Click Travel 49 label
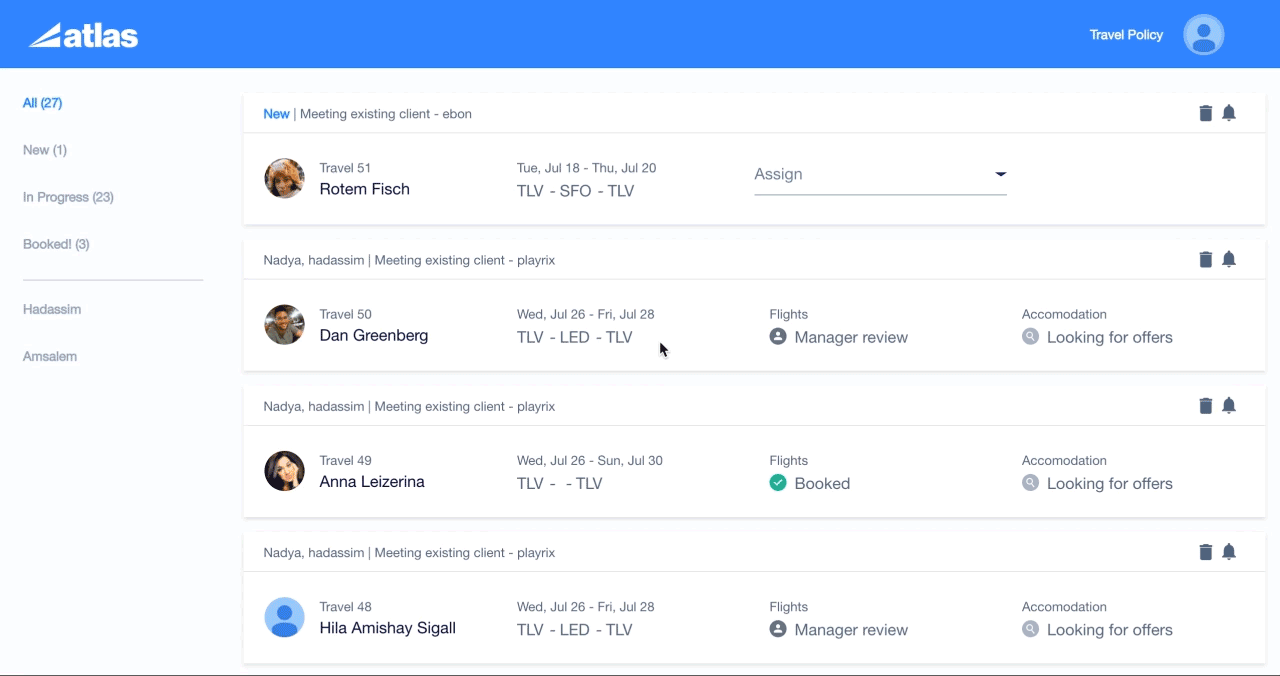The image size is (1280, 676). click(345, 460)
